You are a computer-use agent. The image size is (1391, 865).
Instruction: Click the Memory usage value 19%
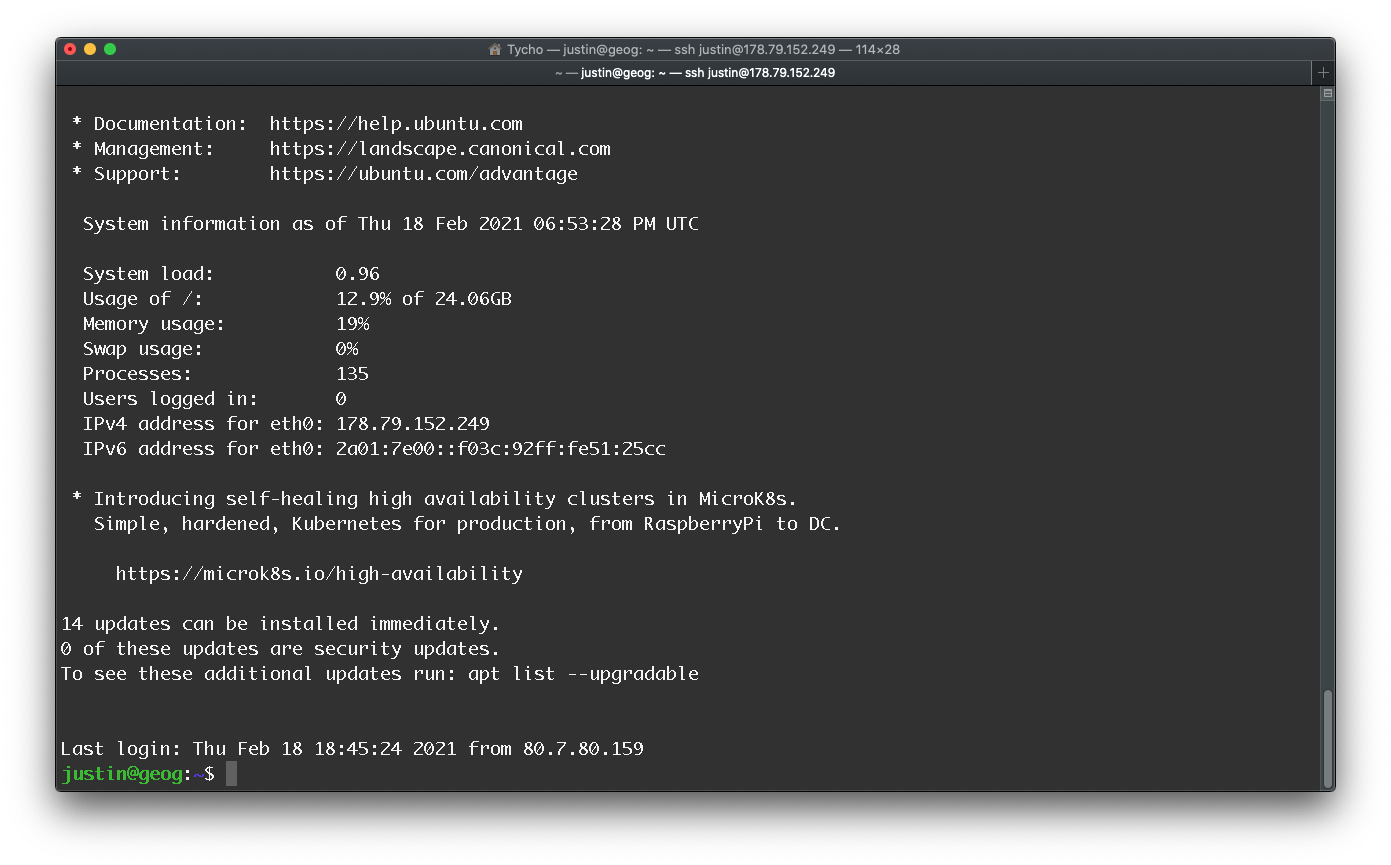click(x=353, y=324)
